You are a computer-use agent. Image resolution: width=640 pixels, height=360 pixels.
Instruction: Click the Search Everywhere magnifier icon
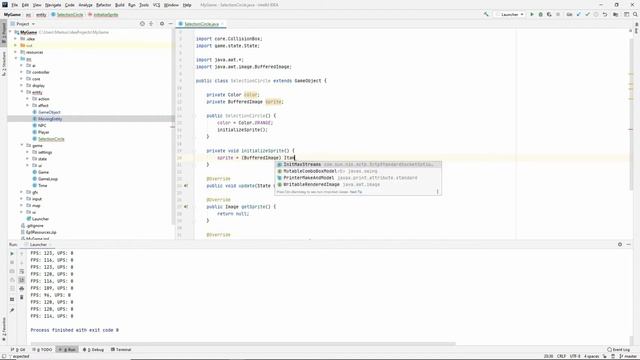(636, 14)
